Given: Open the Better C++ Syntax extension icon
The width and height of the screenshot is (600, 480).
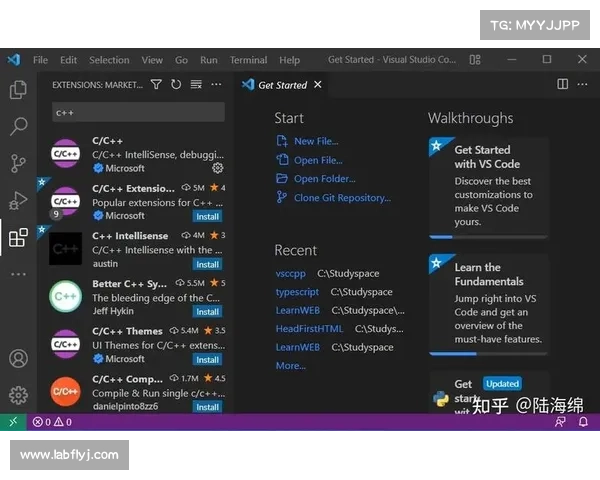Looking at the screenshot, I should (65, 296).
